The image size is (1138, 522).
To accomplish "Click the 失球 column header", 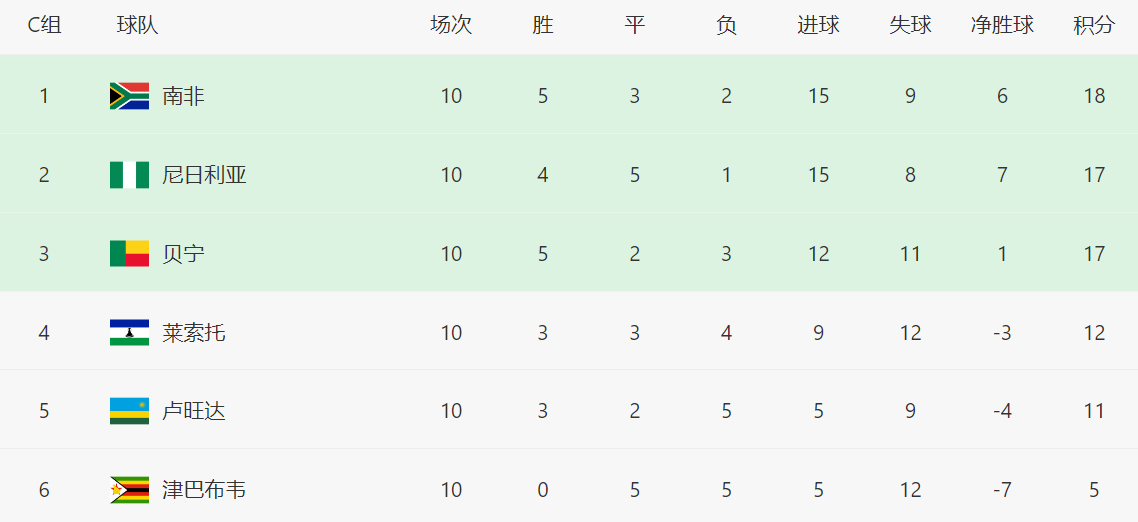I will (x=910, y=26).
